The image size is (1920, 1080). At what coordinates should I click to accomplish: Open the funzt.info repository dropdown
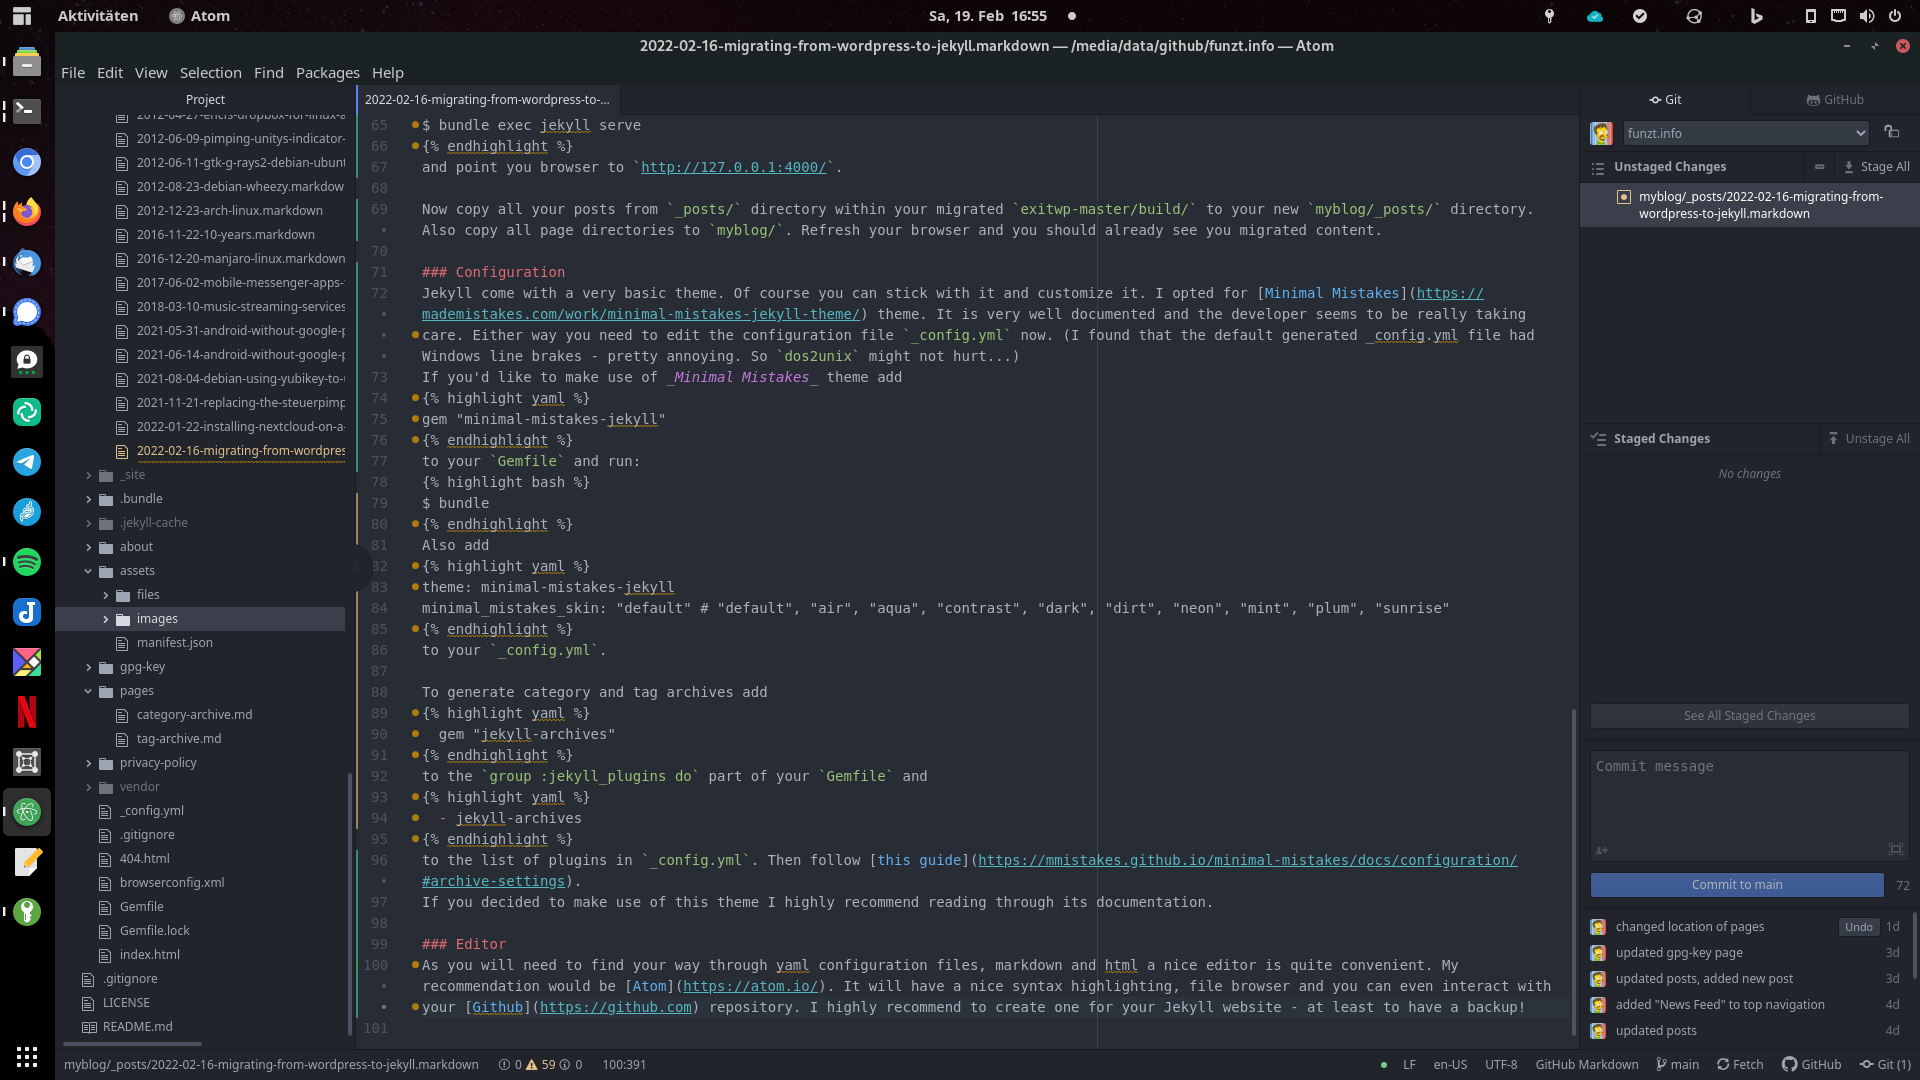click(1745, 133)
